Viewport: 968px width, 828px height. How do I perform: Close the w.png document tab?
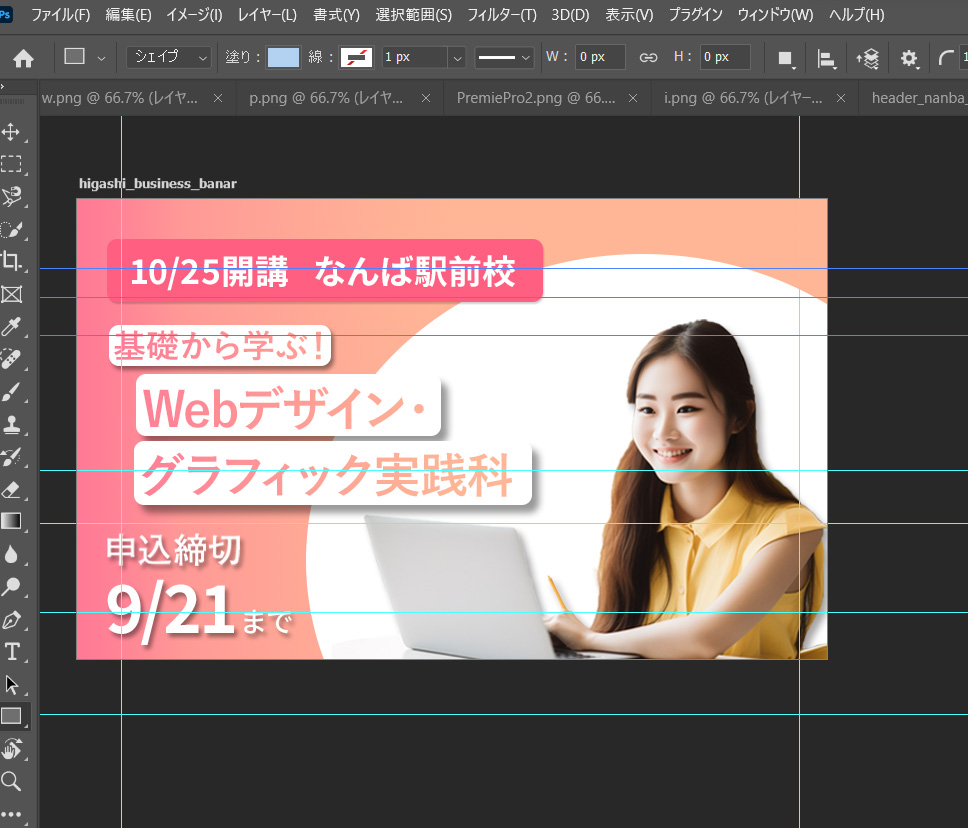[218, 98]
